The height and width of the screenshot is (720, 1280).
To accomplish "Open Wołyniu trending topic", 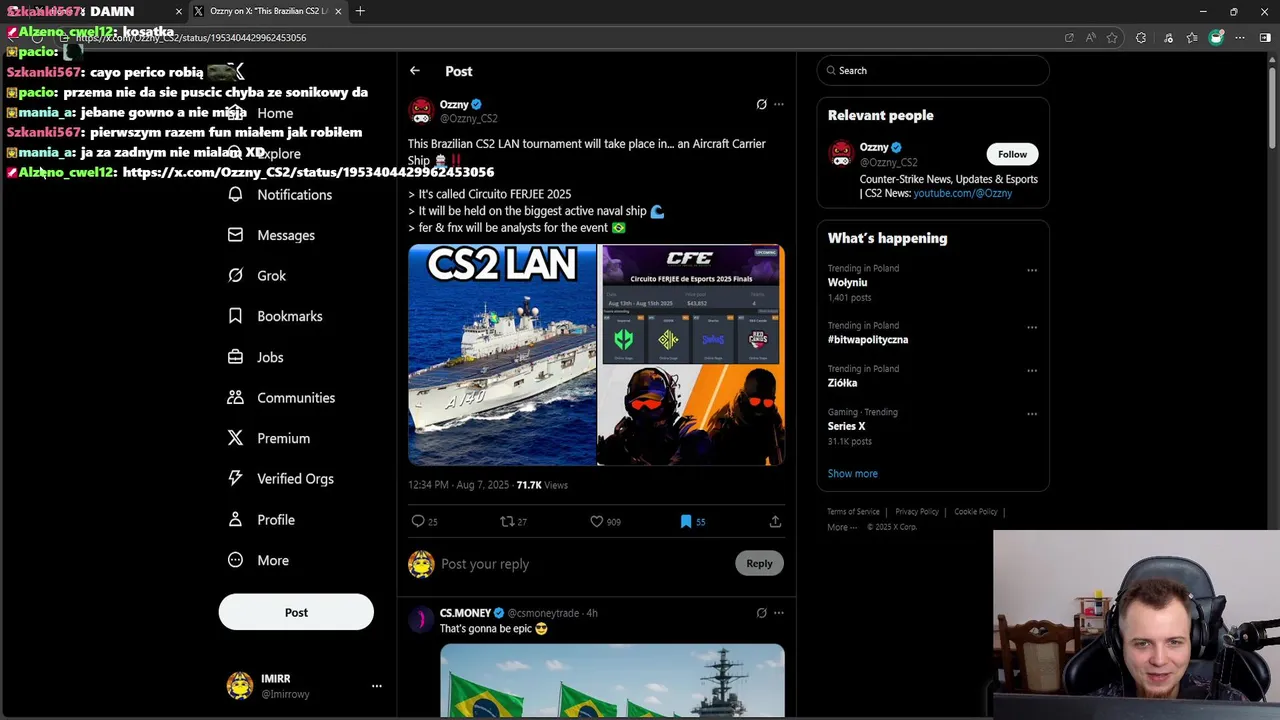I will (x=848, y=283).
